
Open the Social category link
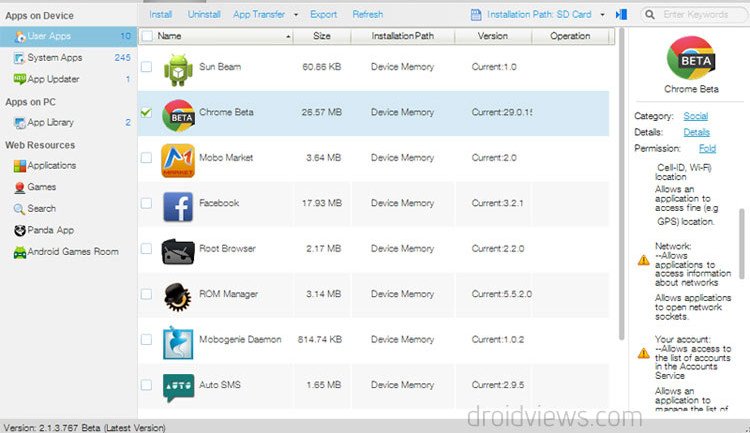tap(695, 116)
